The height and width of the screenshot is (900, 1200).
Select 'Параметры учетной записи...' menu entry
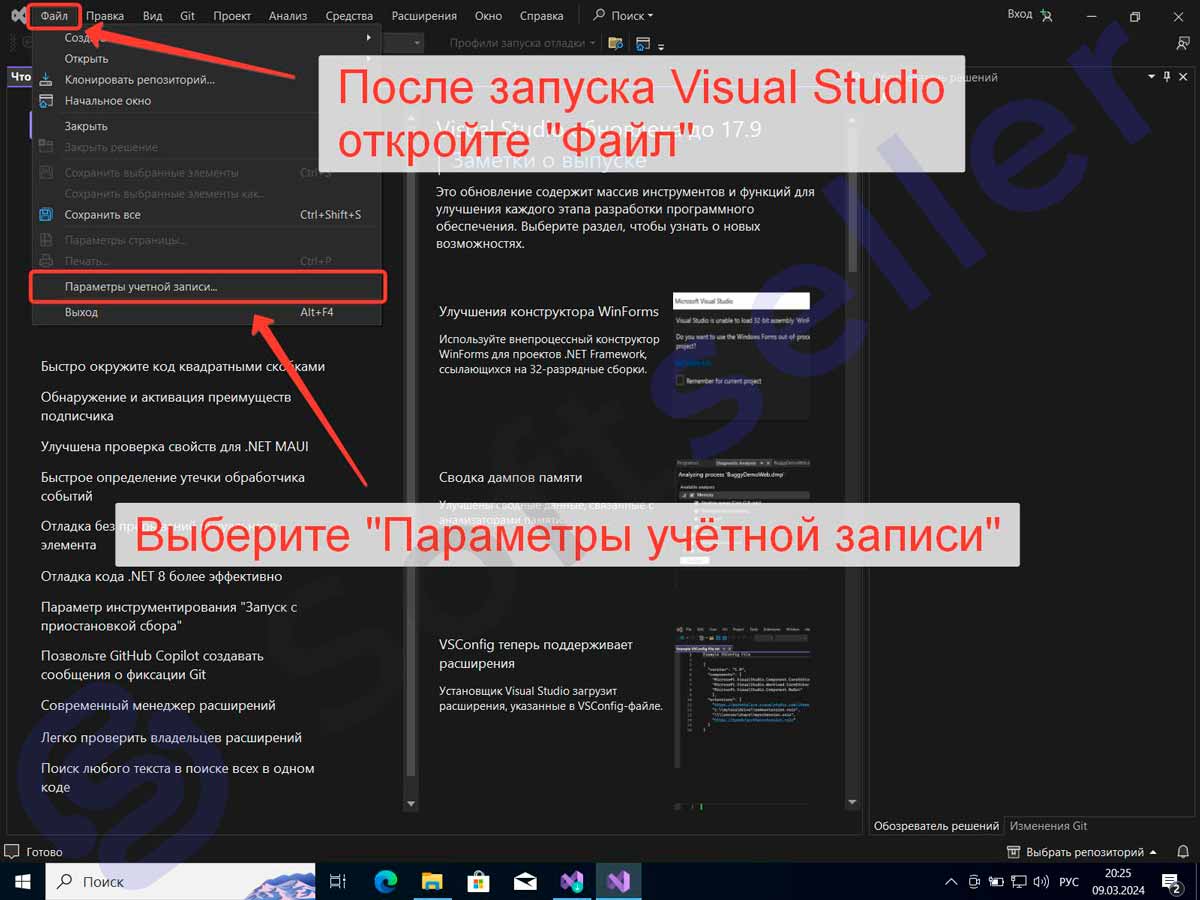pyautogui.click(x=141, y=287)
